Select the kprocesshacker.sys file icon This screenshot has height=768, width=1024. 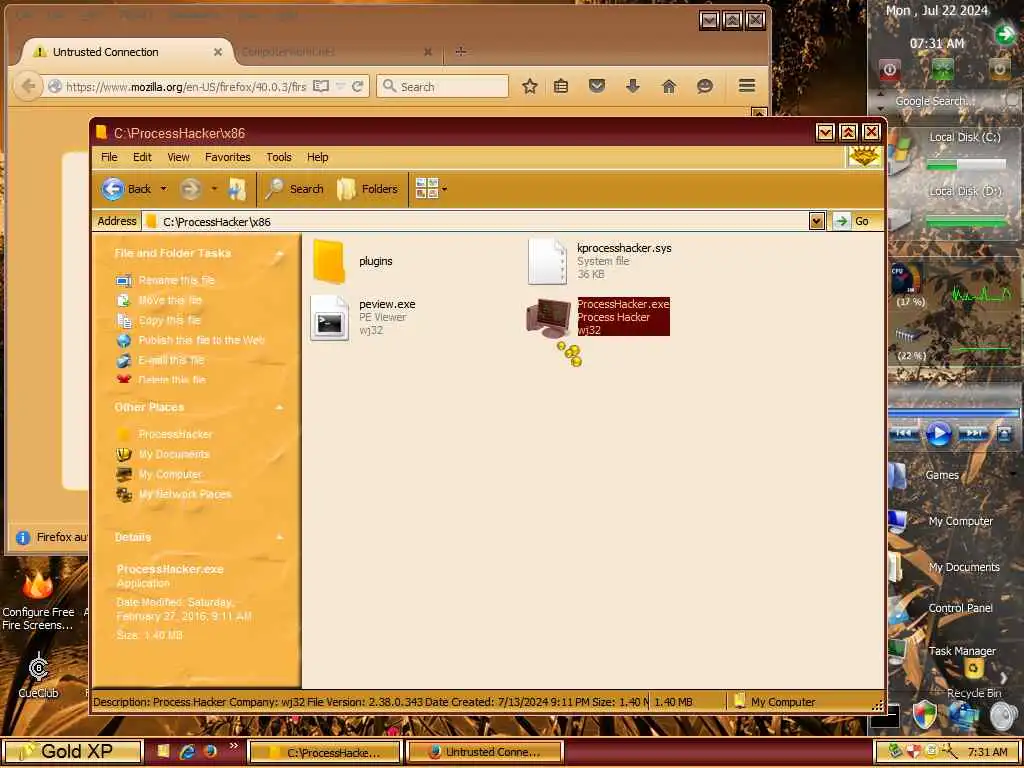547,261
